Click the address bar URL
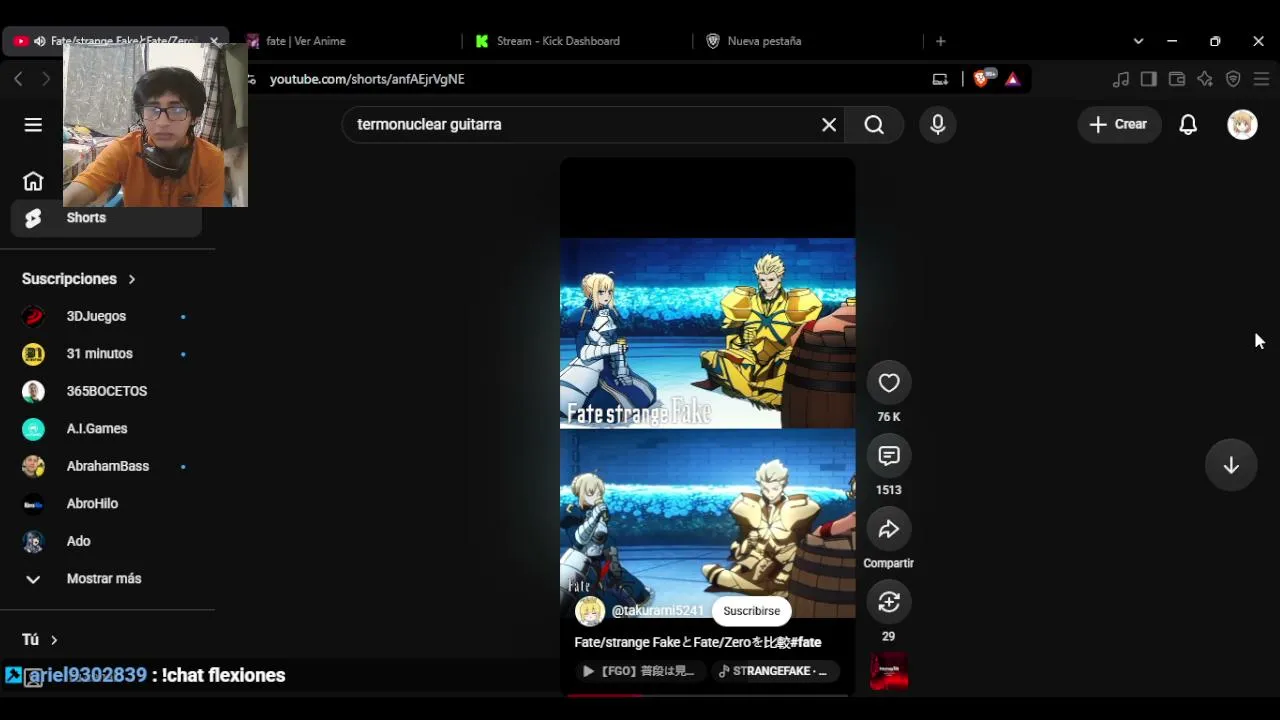The image size is (1280, 720). 367,79
